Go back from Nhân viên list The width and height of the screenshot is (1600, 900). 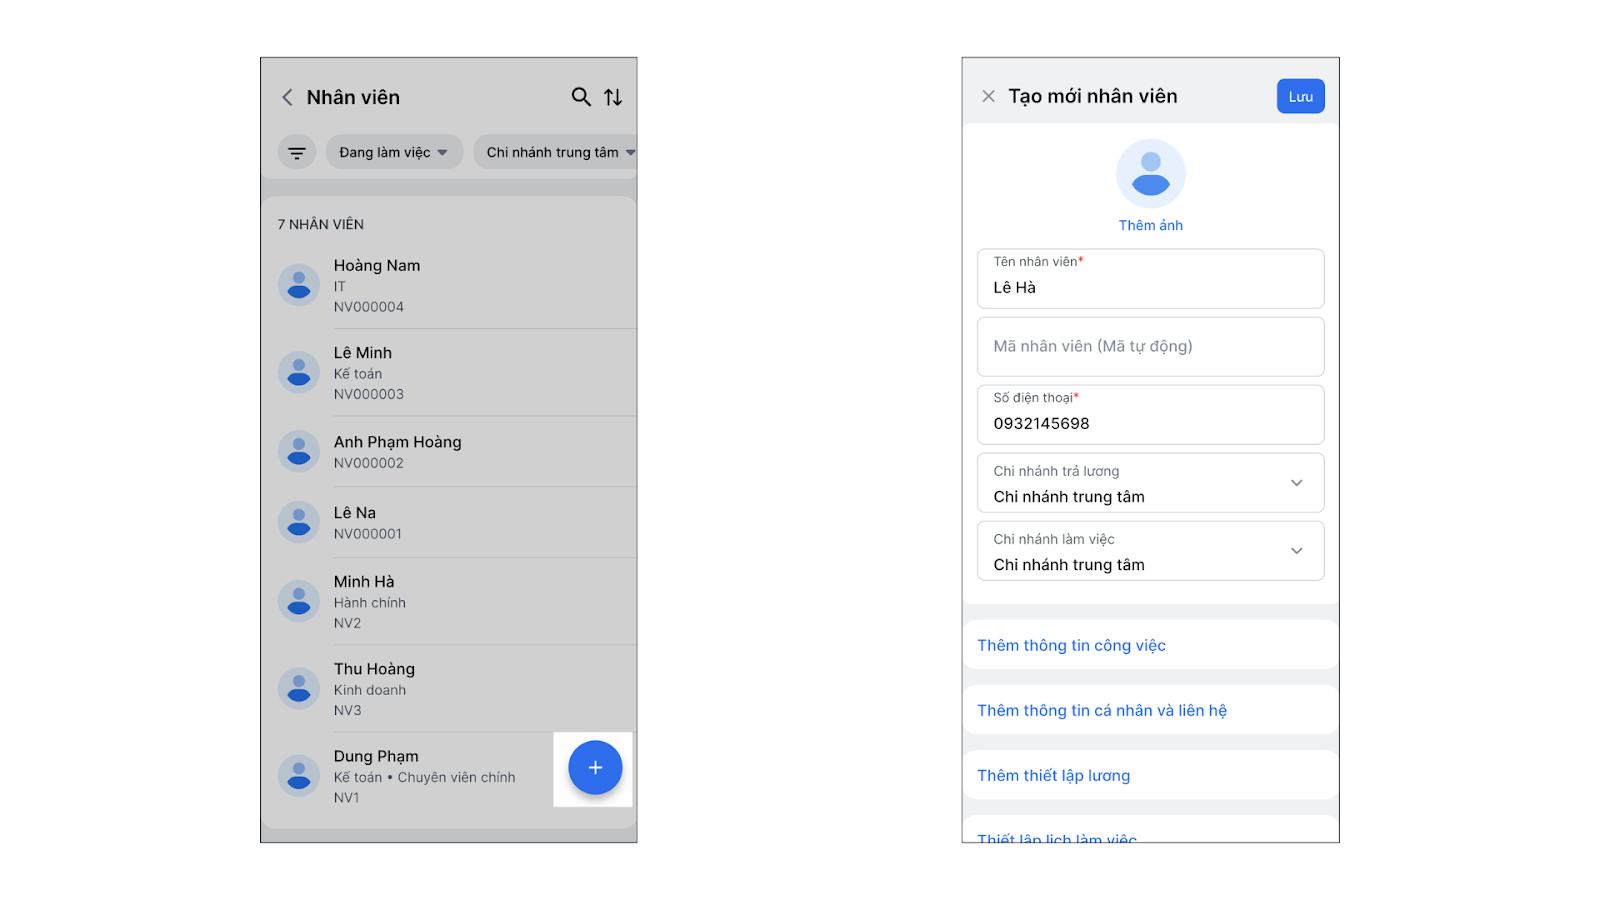pyautogui.click(x=287, y=97)
